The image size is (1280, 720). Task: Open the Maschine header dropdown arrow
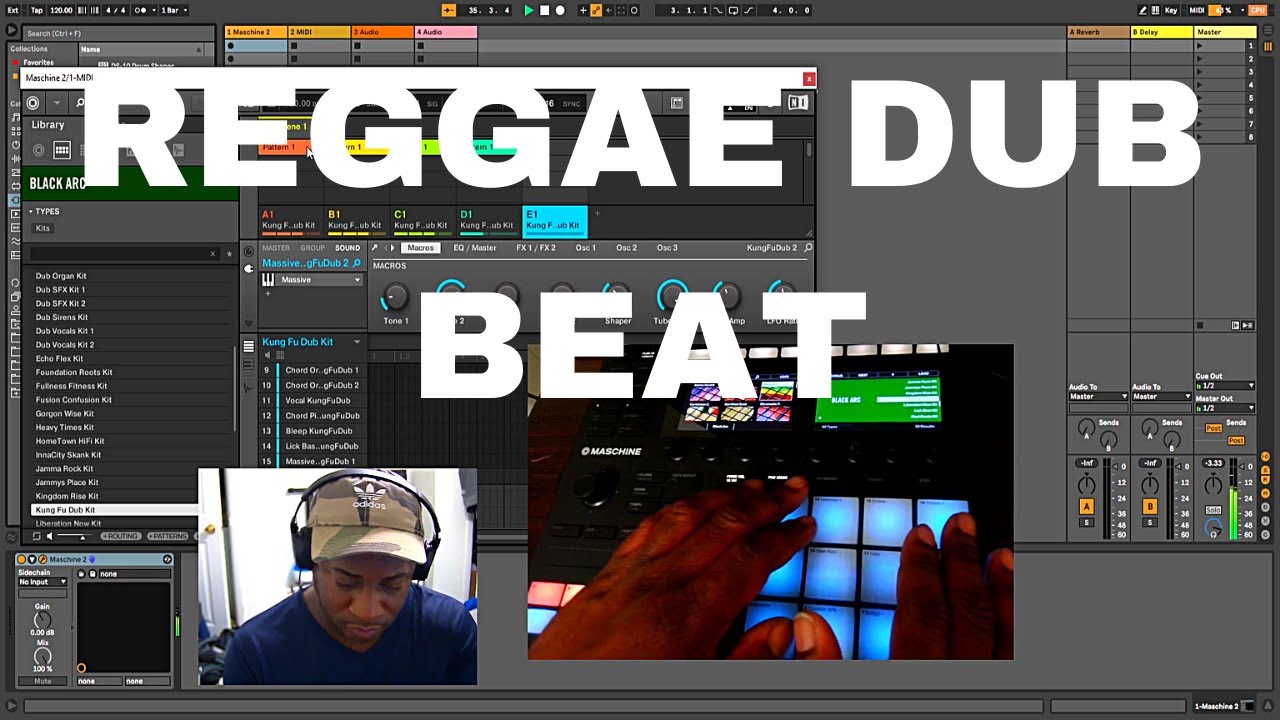56,103
